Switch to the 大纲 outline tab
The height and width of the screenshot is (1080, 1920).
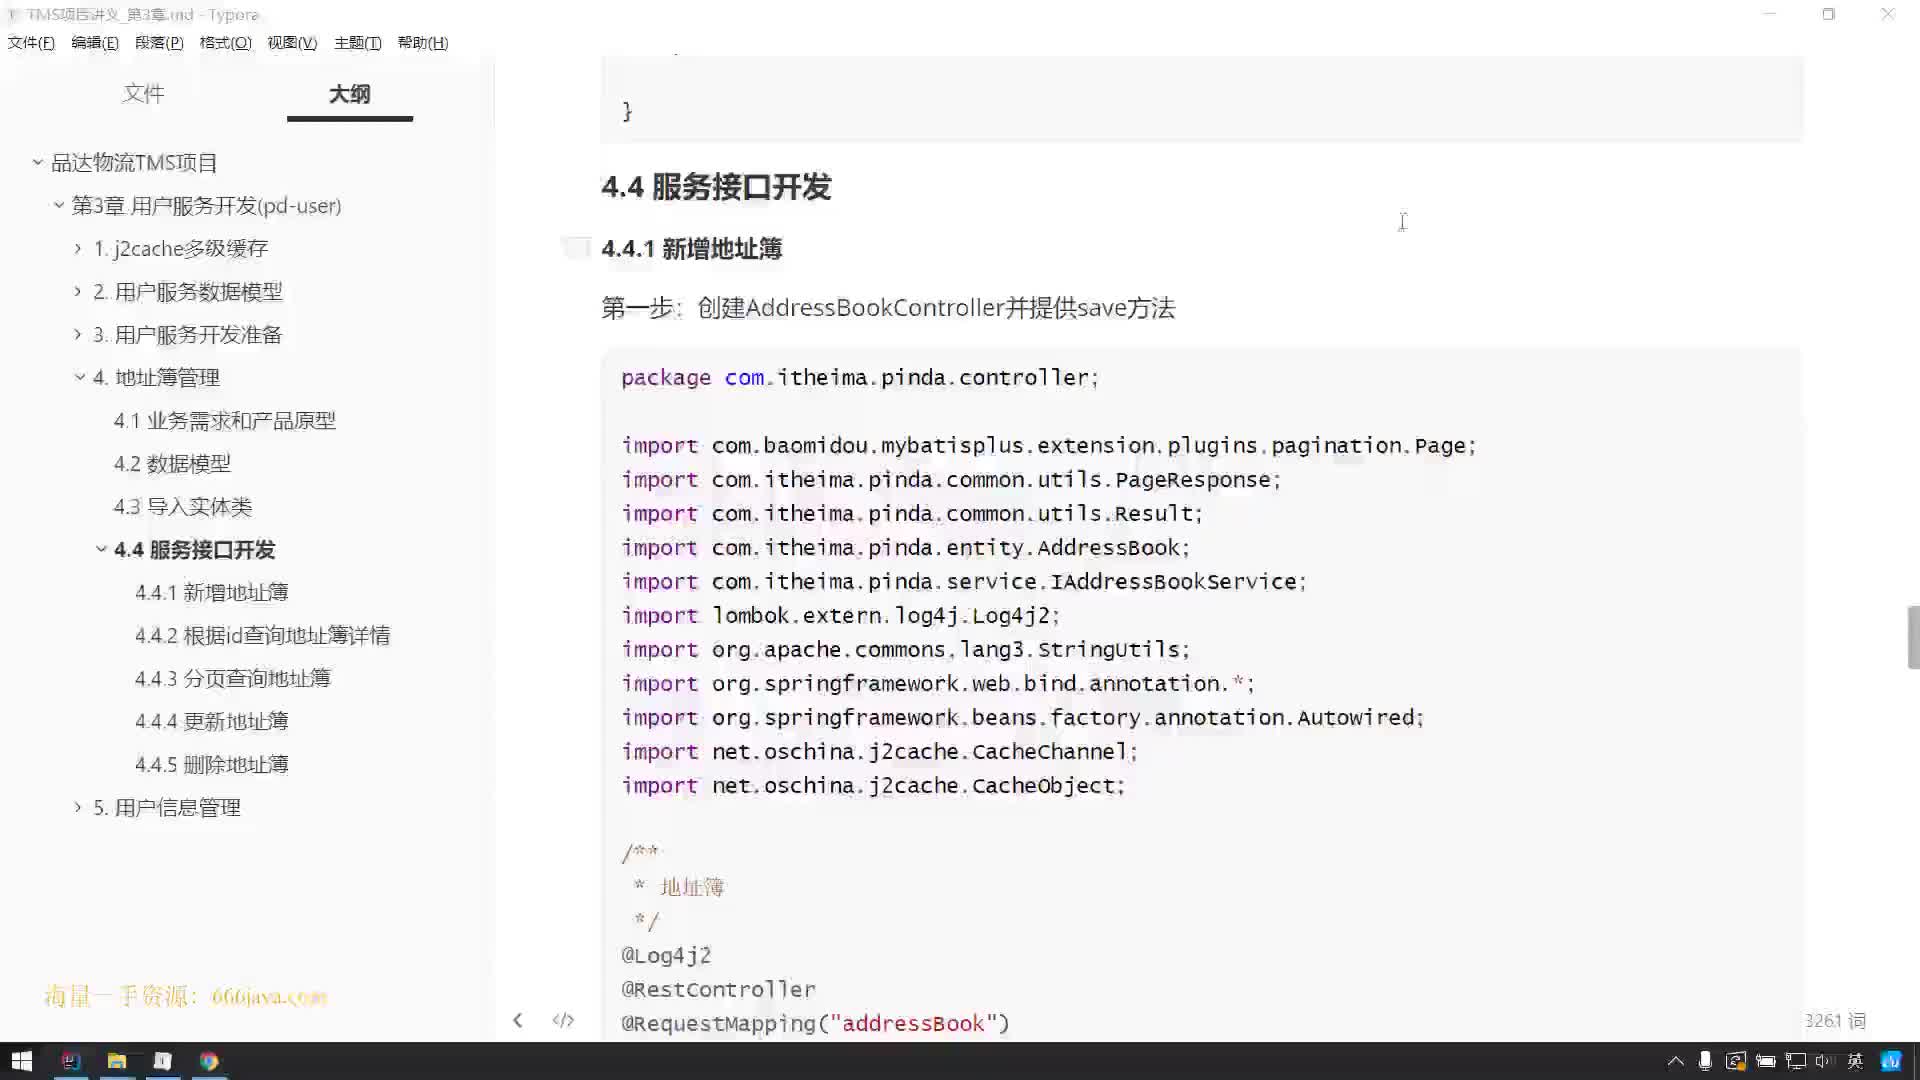coord(349,94)
